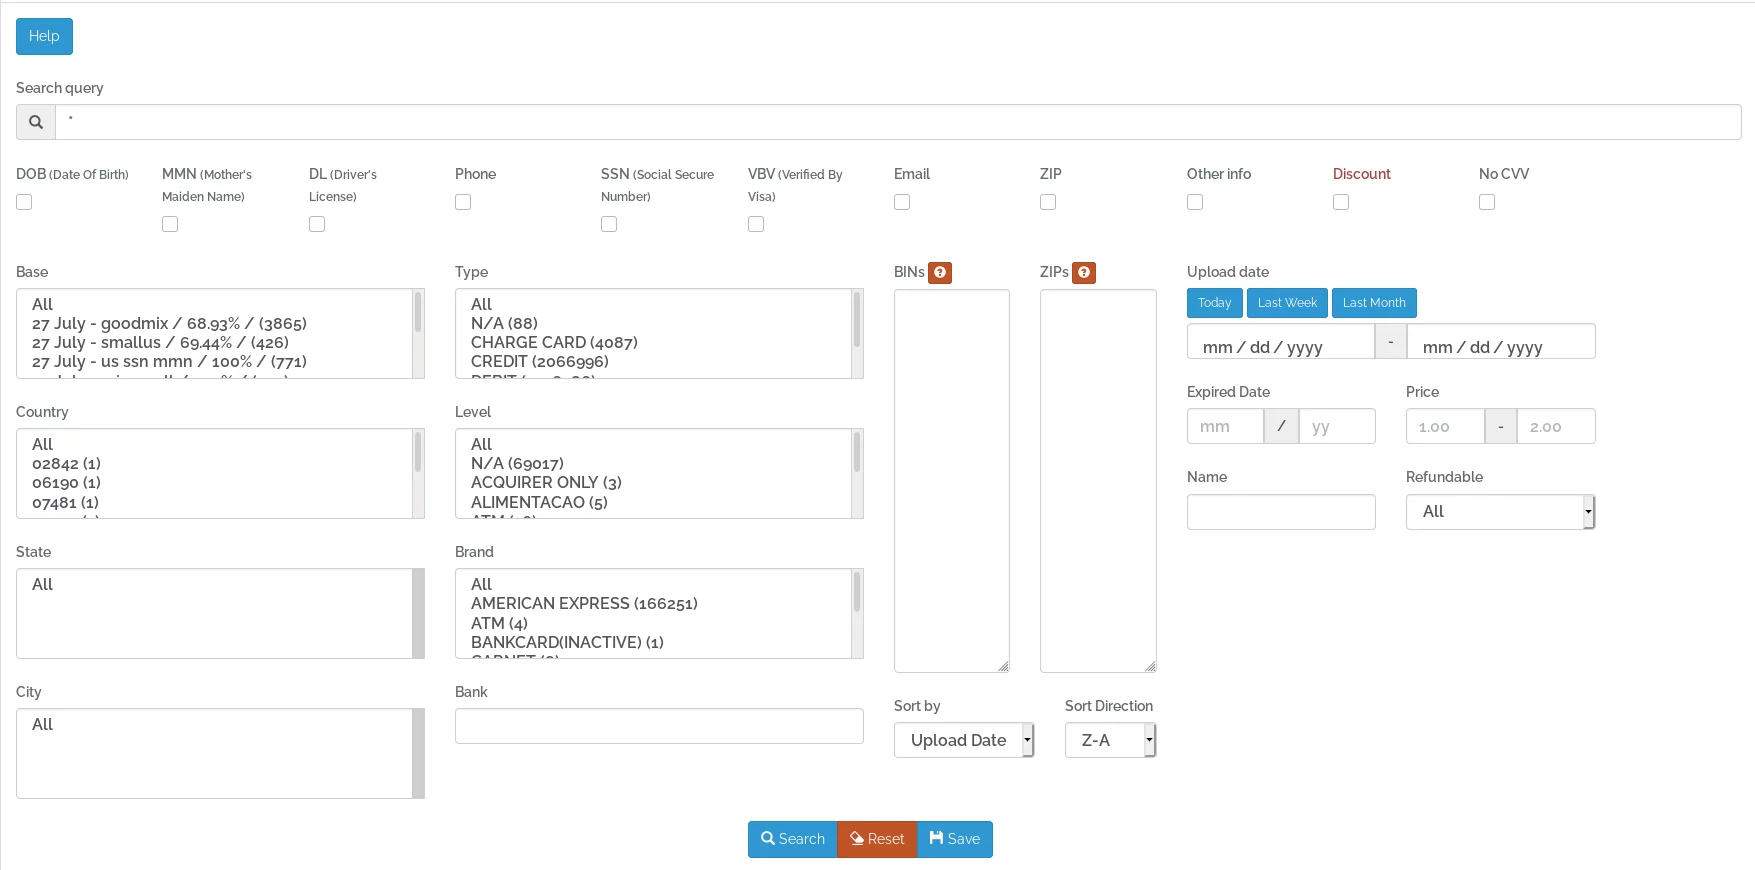This screenshot has width=1755, height=870.
Task: Focus the Price maximum field showing 2.00
Action: click(1556, 426)
